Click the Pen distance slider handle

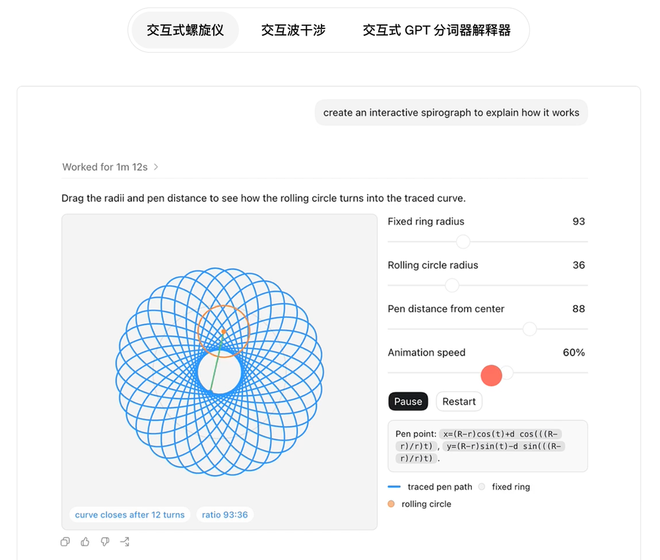pyautogui.click(x=530, y=329)
